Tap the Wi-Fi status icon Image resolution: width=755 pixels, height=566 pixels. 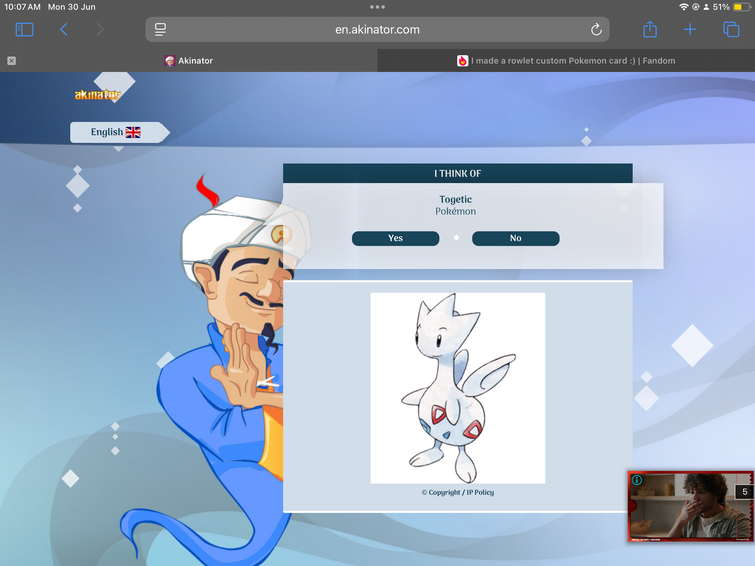point(683,7)
